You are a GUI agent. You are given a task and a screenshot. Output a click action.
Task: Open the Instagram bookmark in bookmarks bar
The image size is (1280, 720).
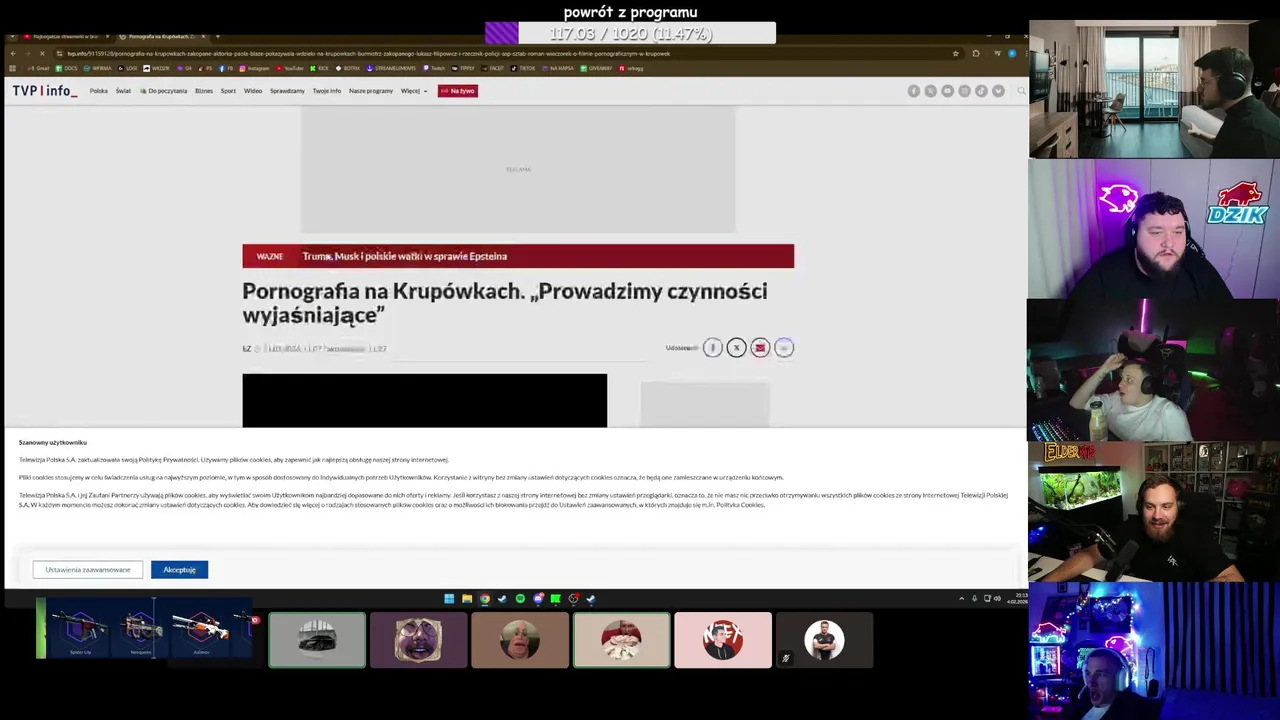(255, 68)
